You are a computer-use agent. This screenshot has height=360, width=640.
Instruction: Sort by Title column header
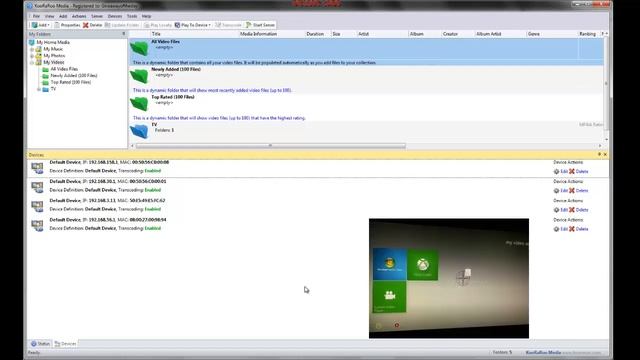pos(156,34)
